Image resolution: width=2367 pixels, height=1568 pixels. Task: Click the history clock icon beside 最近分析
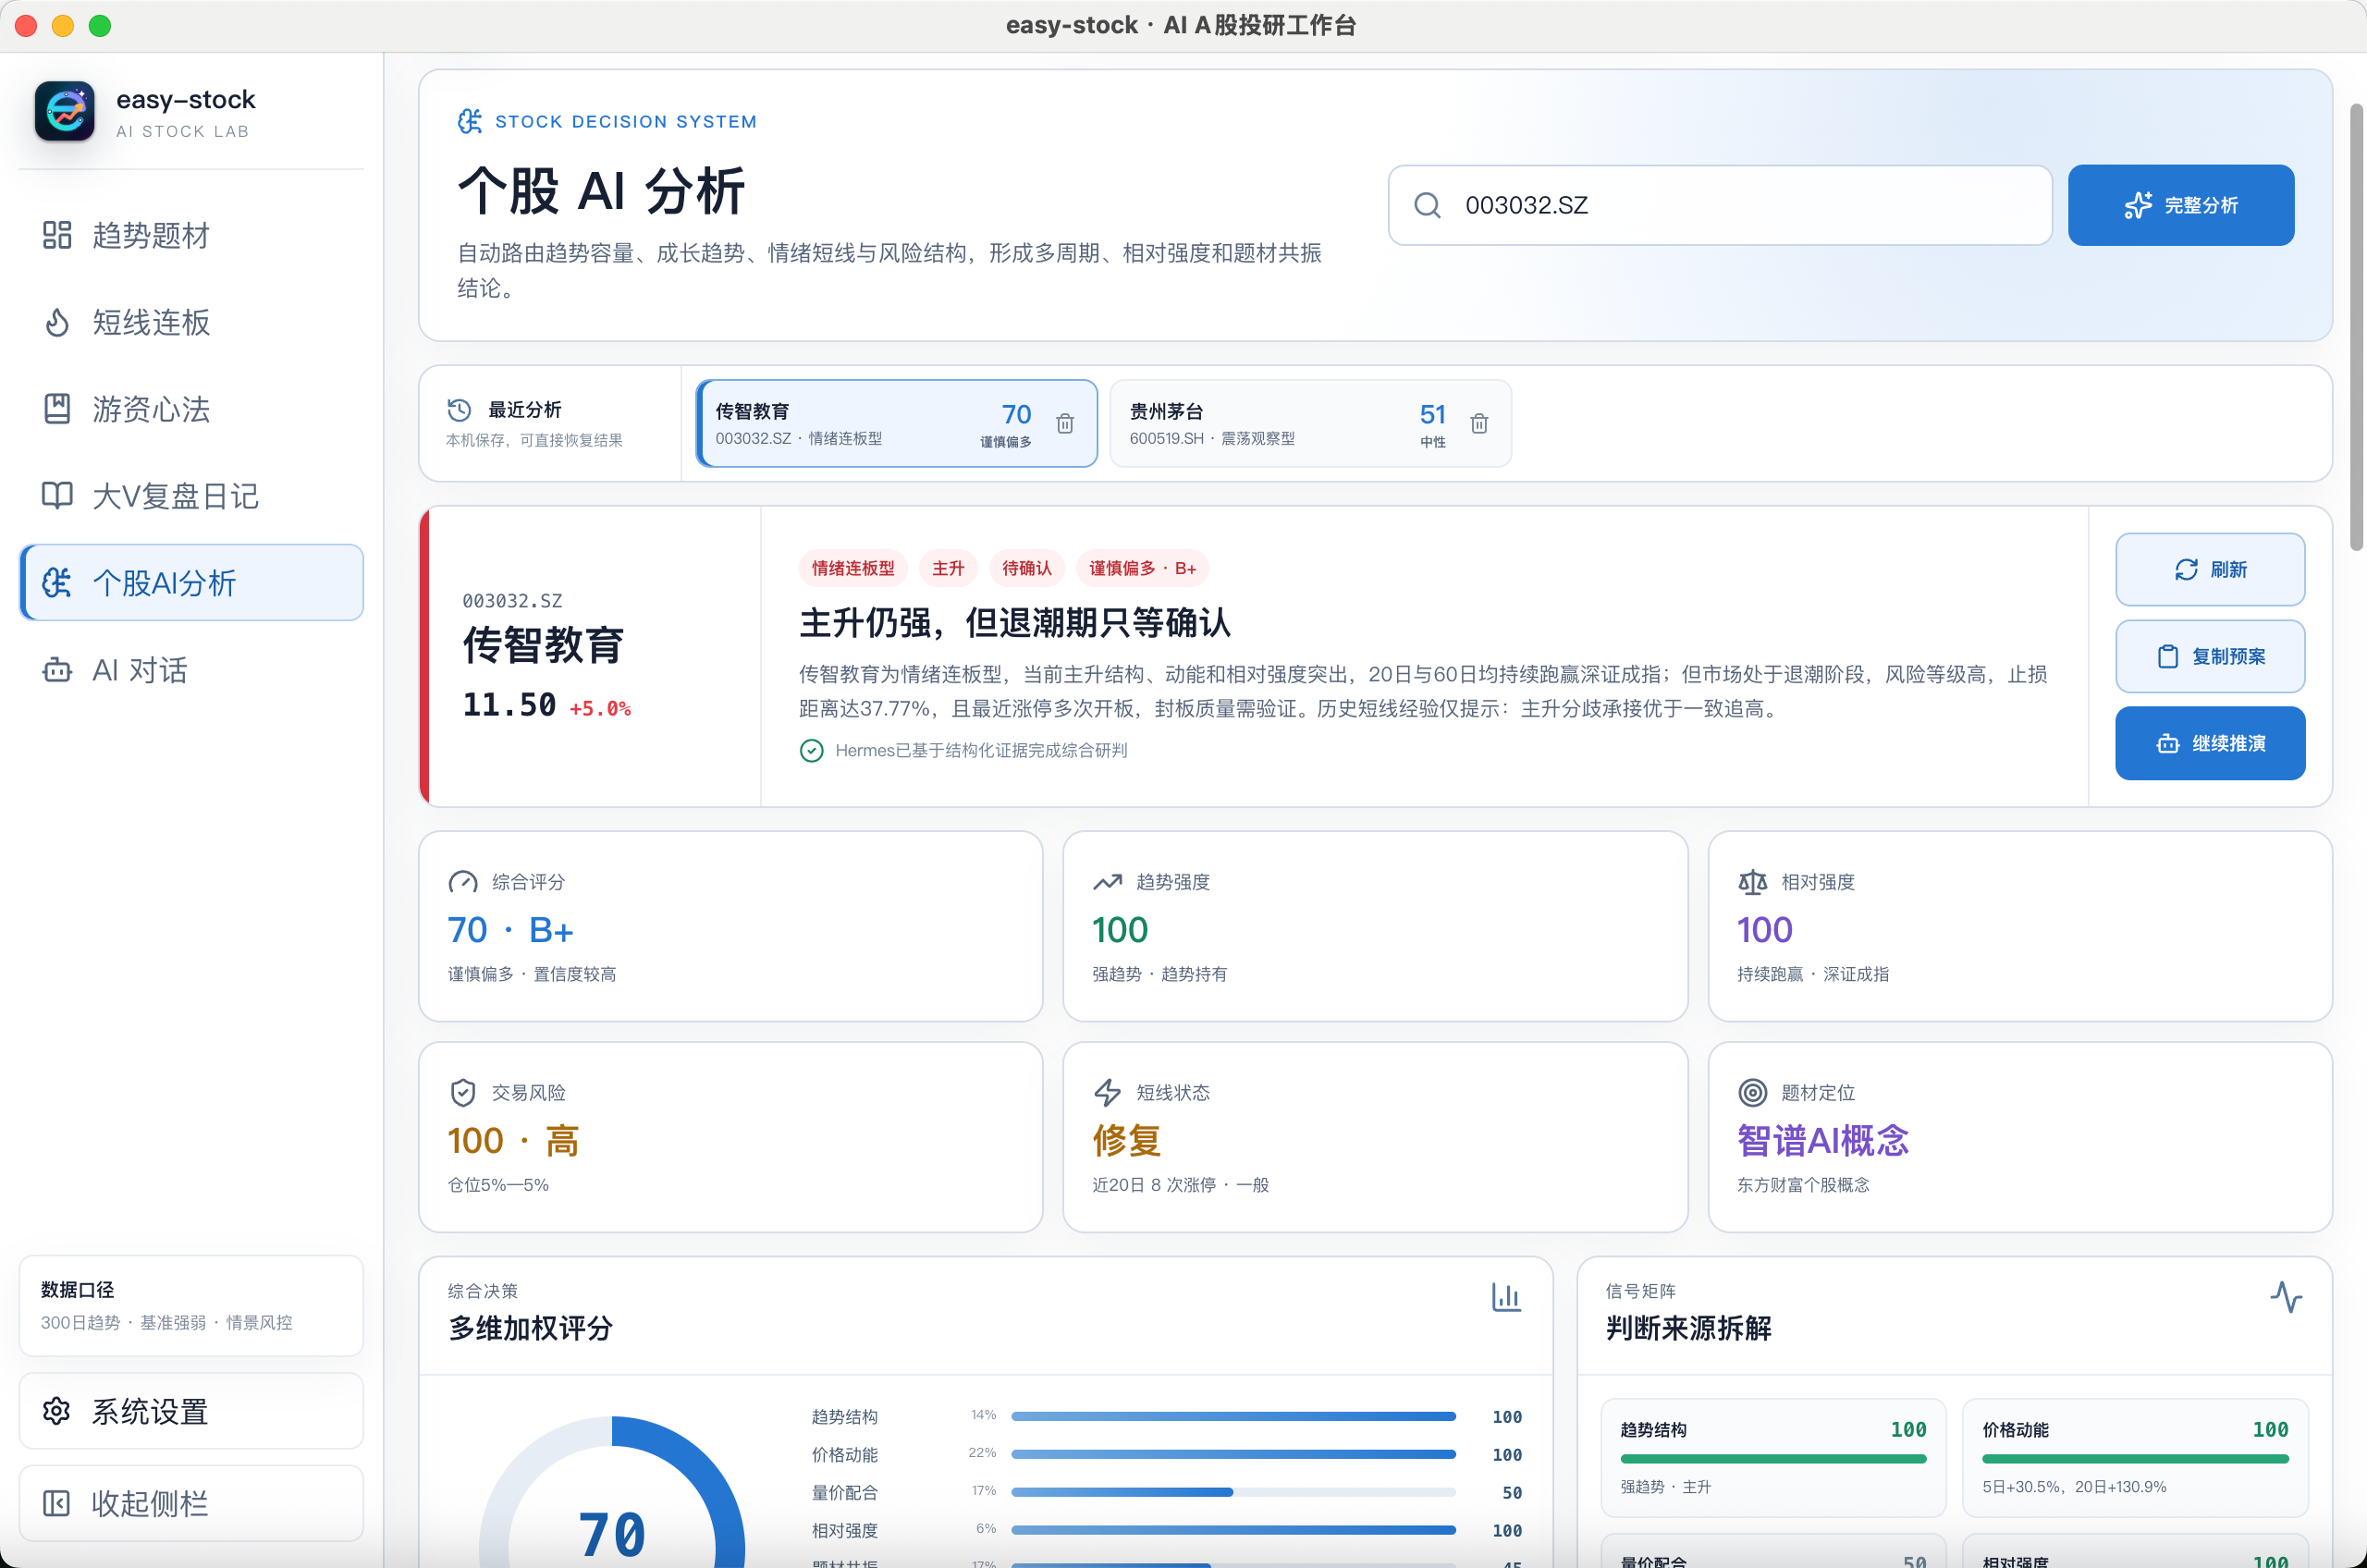459,410
